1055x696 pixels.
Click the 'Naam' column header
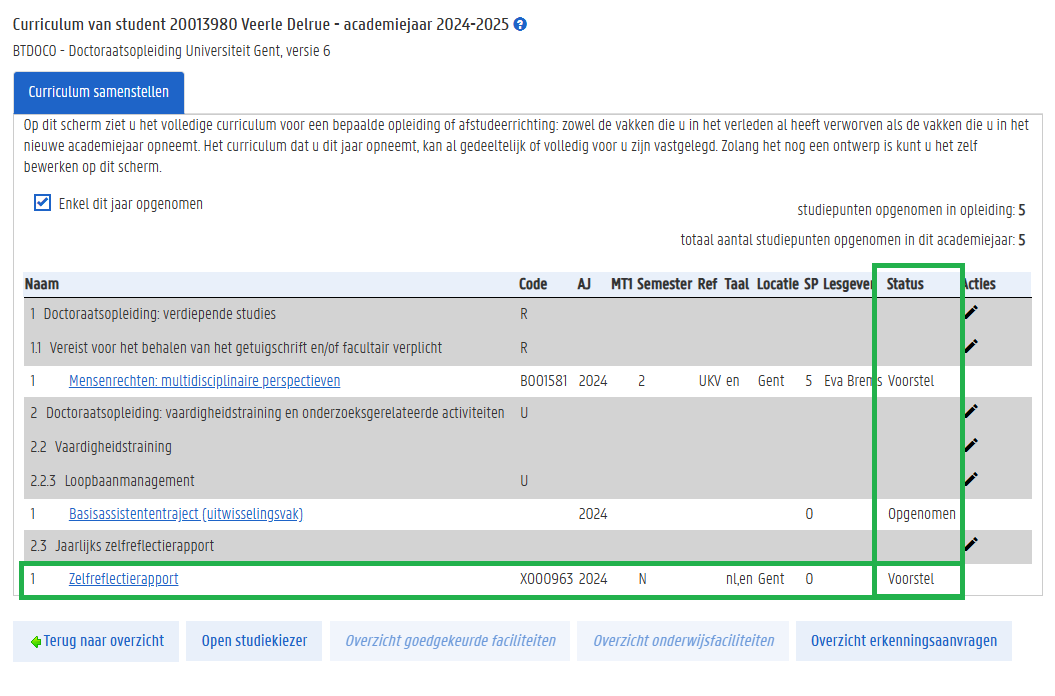pyautogui.click(x=42, y=284)
